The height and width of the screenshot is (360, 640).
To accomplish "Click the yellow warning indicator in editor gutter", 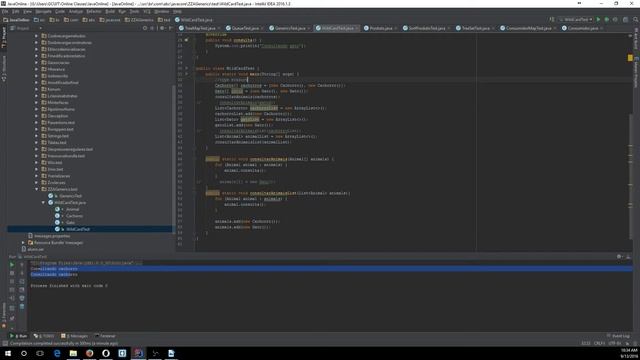I will (x=630, y=58).
